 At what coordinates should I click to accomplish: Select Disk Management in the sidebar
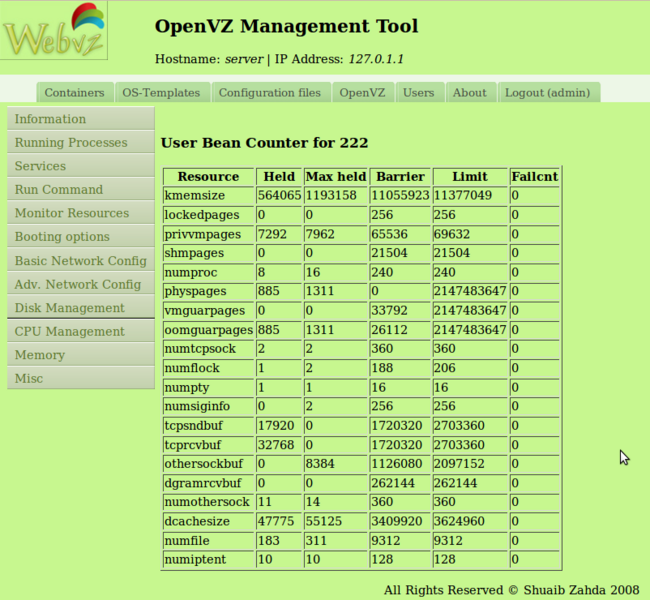click(x=81, y=308)
